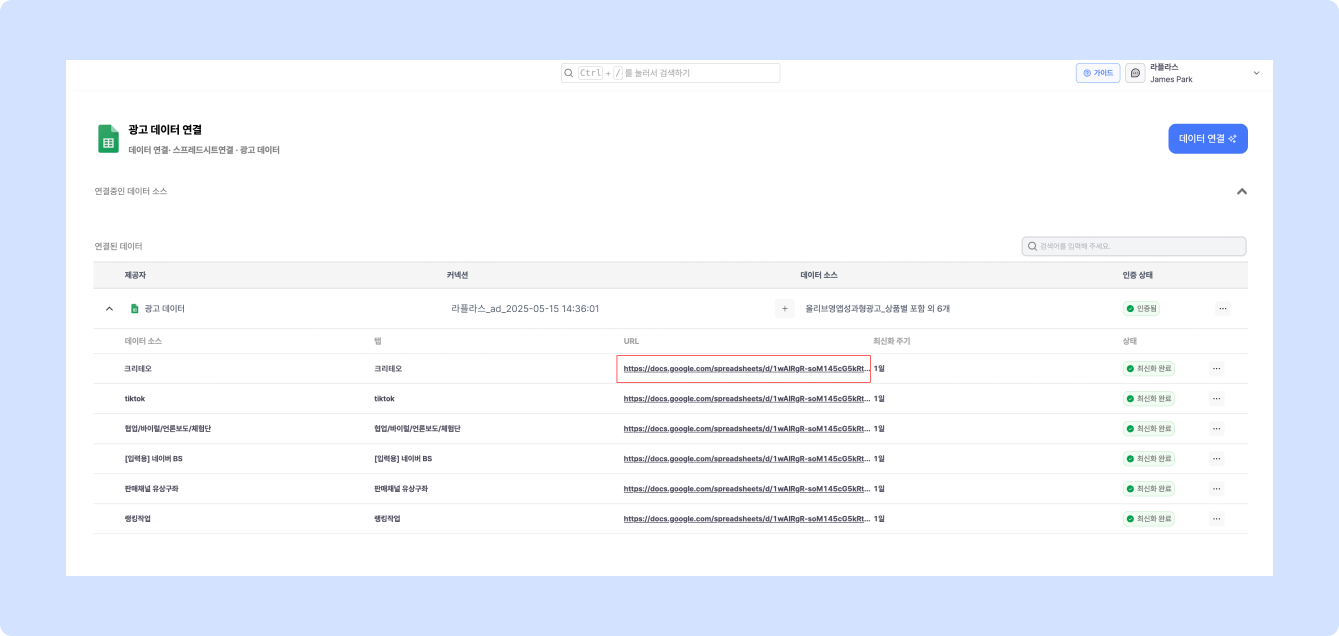Open three-dot menu for 판매채널 유상구좌 row
The width and height of the screenshot is (1339, 636).
1216,489
